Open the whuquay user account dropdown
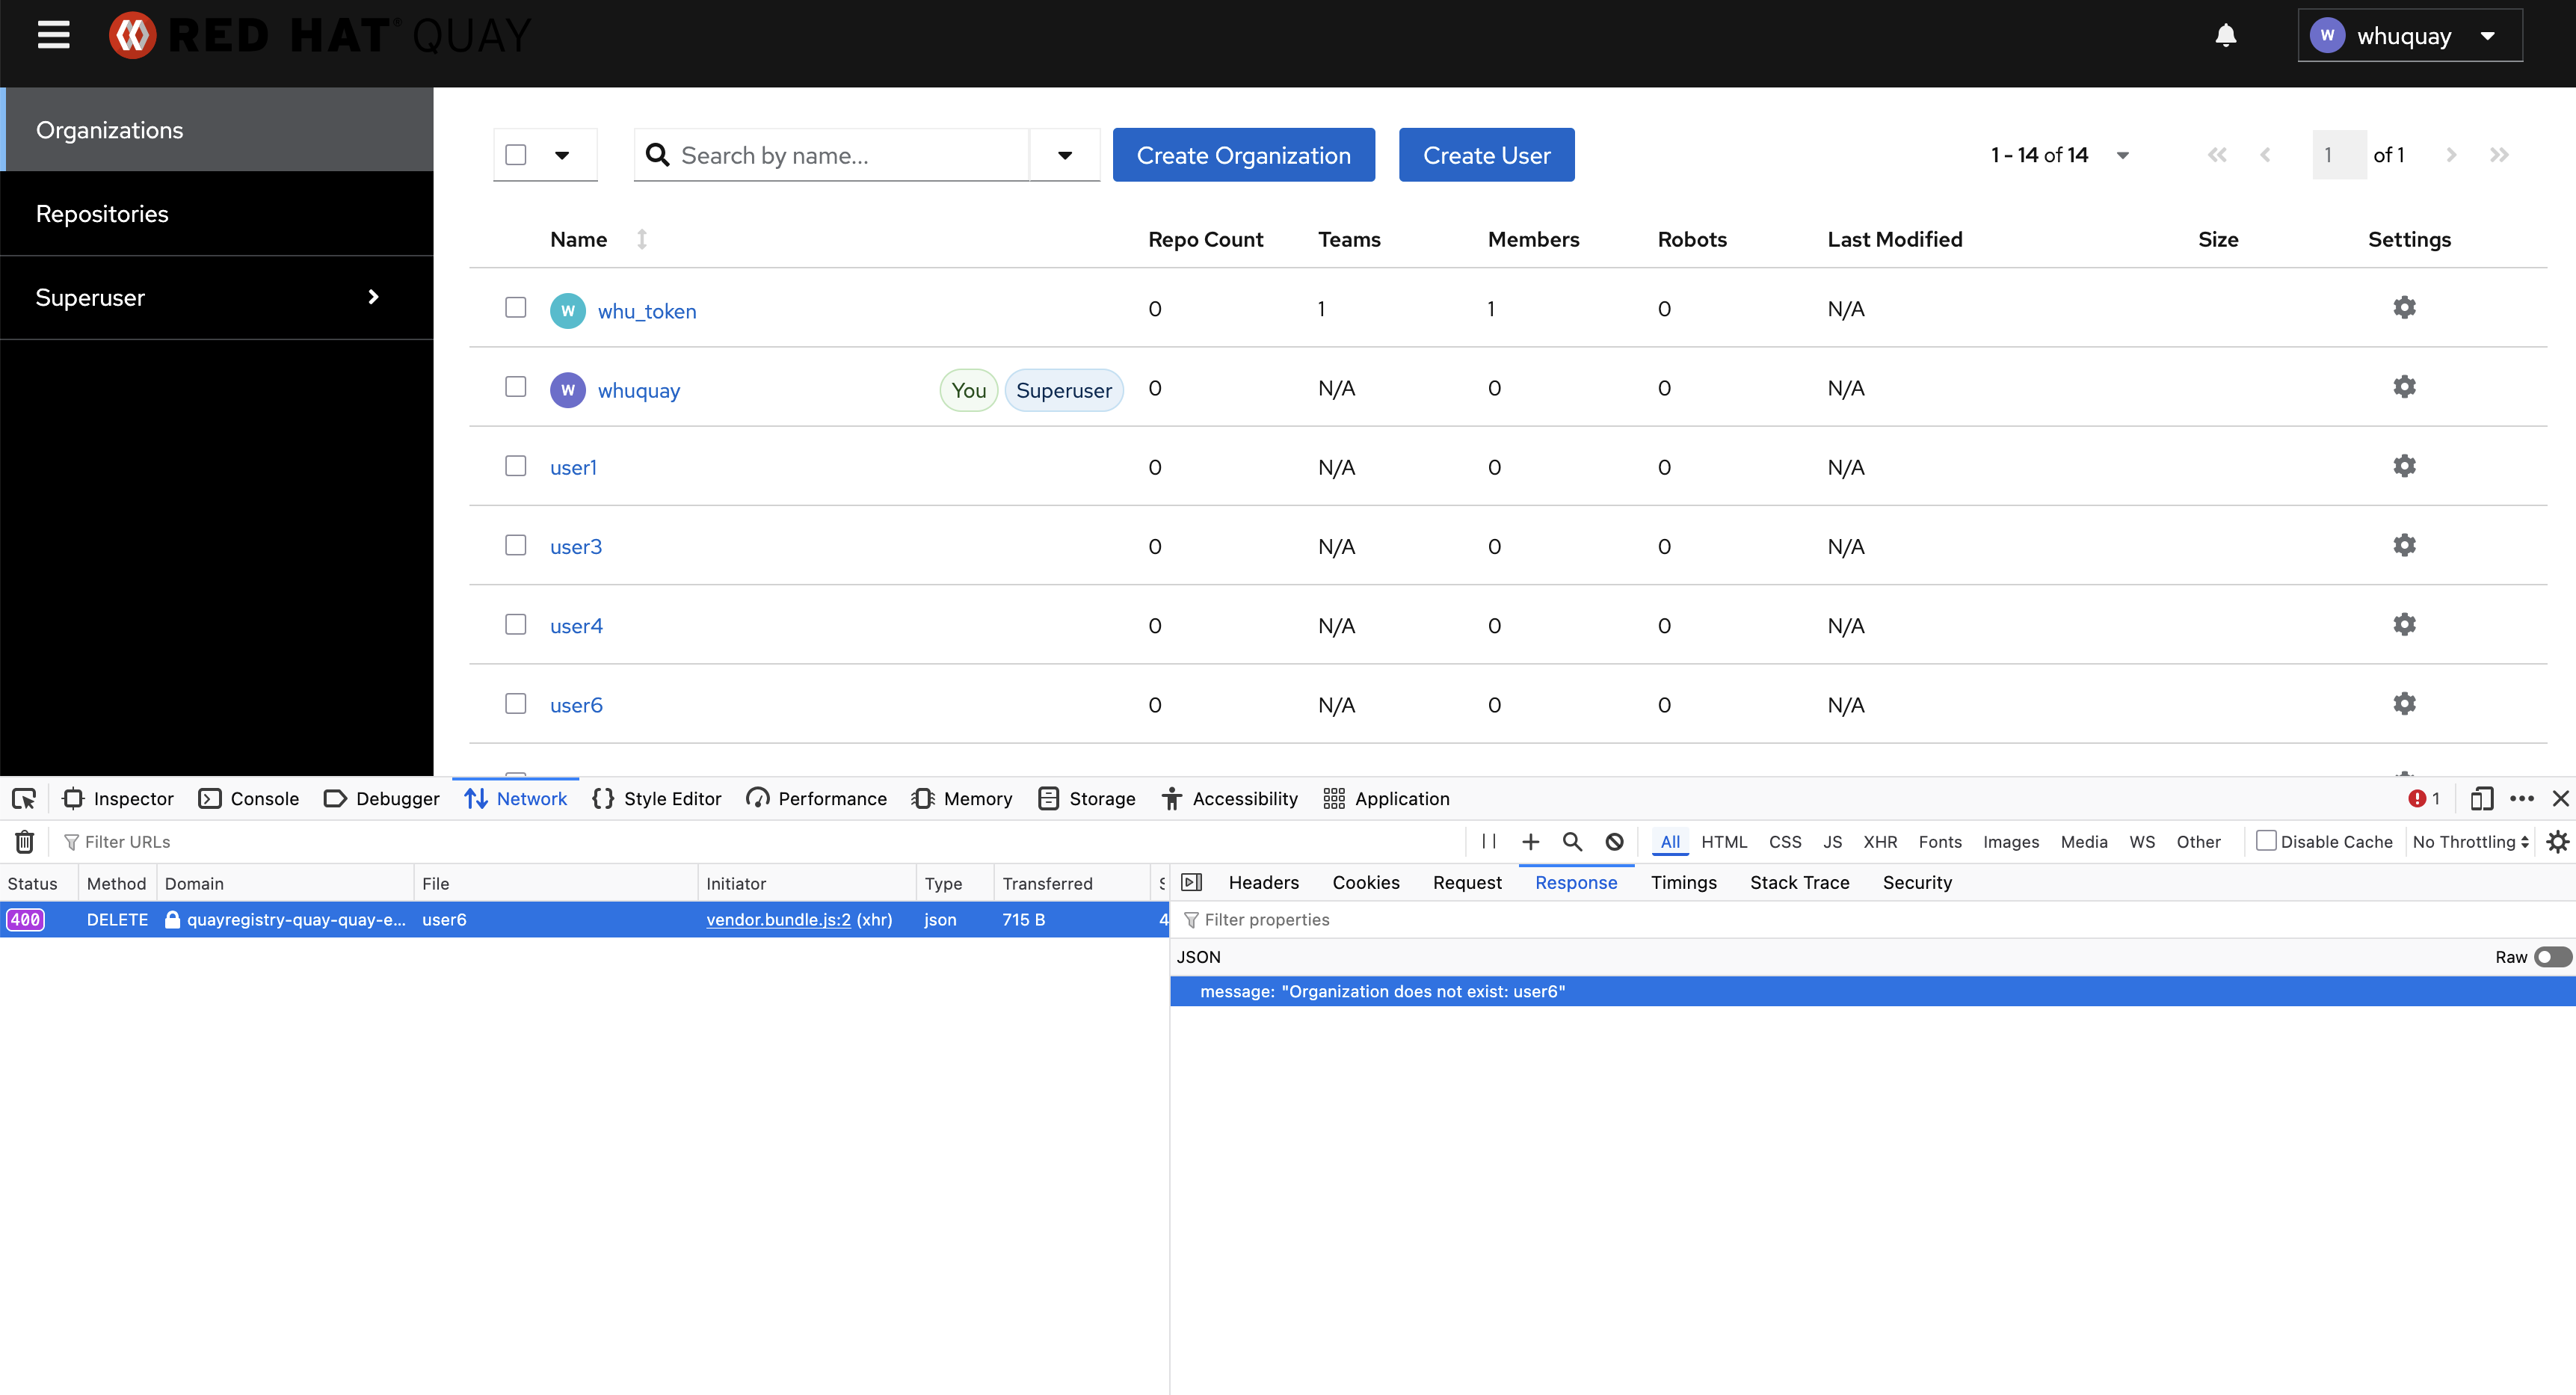 pyautogui.click(x=2409, y=36)
